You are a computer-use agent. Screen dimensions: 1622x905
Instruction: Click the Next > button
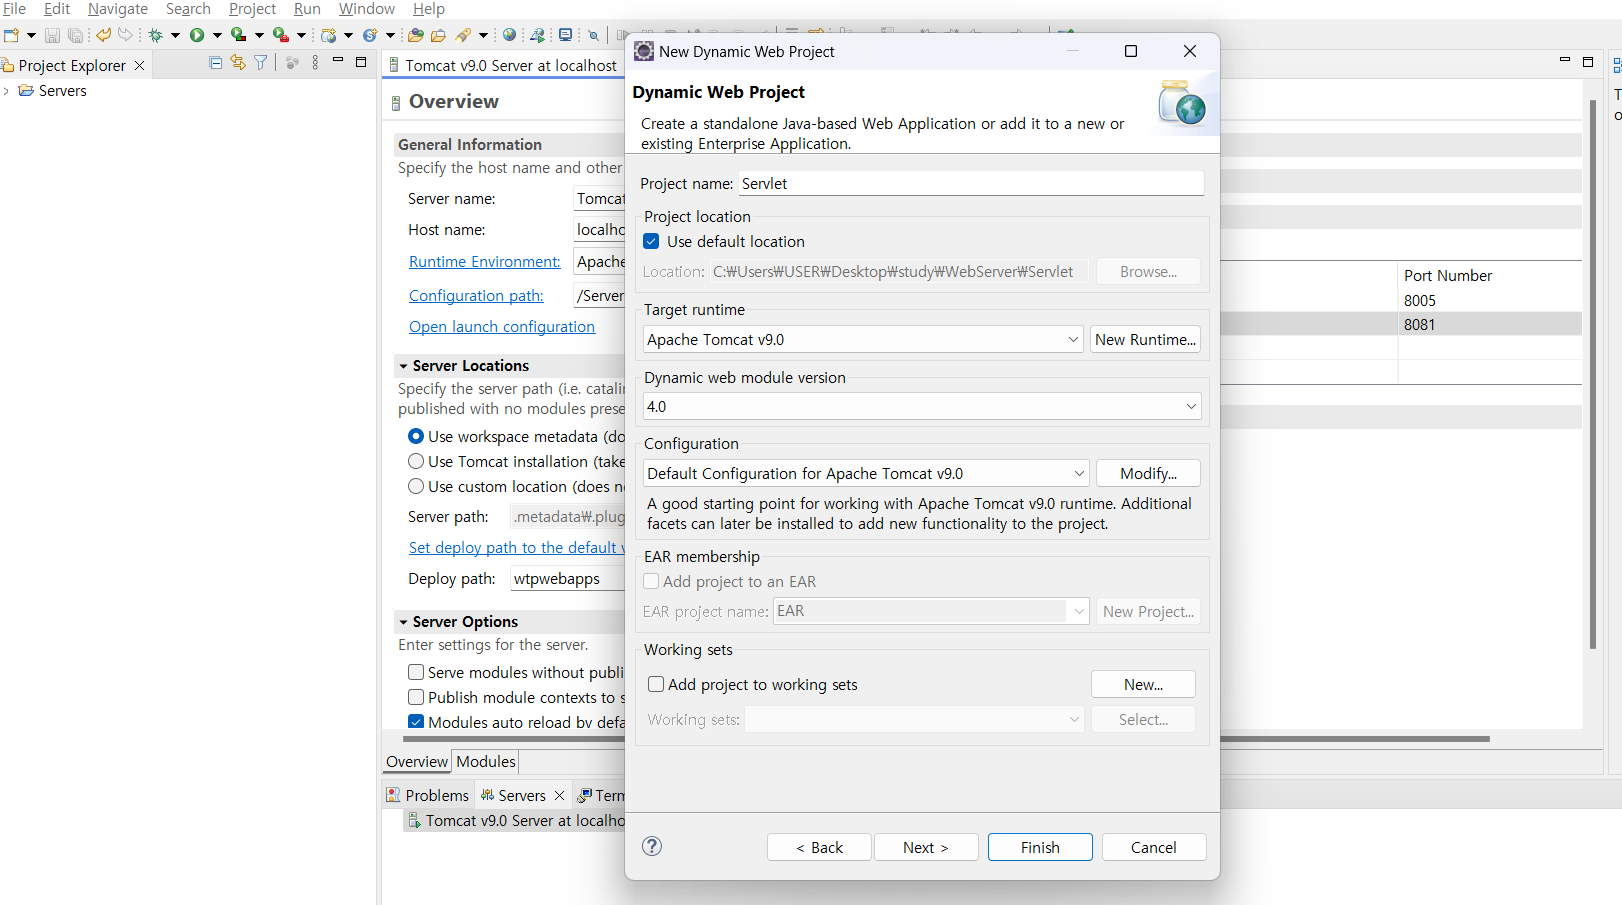tap(926, 847)
